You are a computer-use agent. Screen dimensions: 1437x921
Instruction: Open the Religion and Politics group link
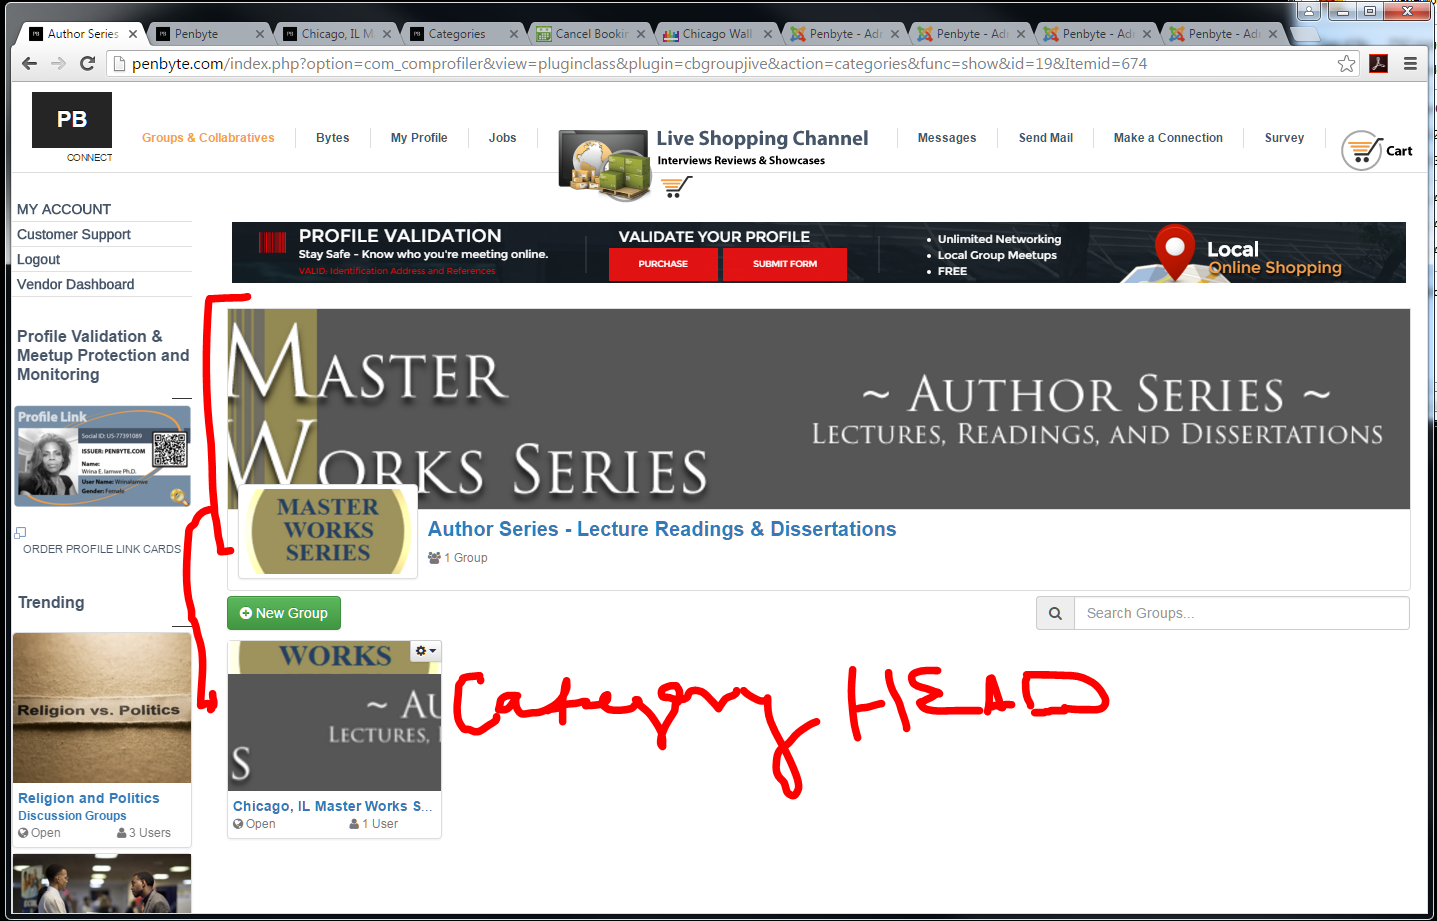(x=89, y=798)
